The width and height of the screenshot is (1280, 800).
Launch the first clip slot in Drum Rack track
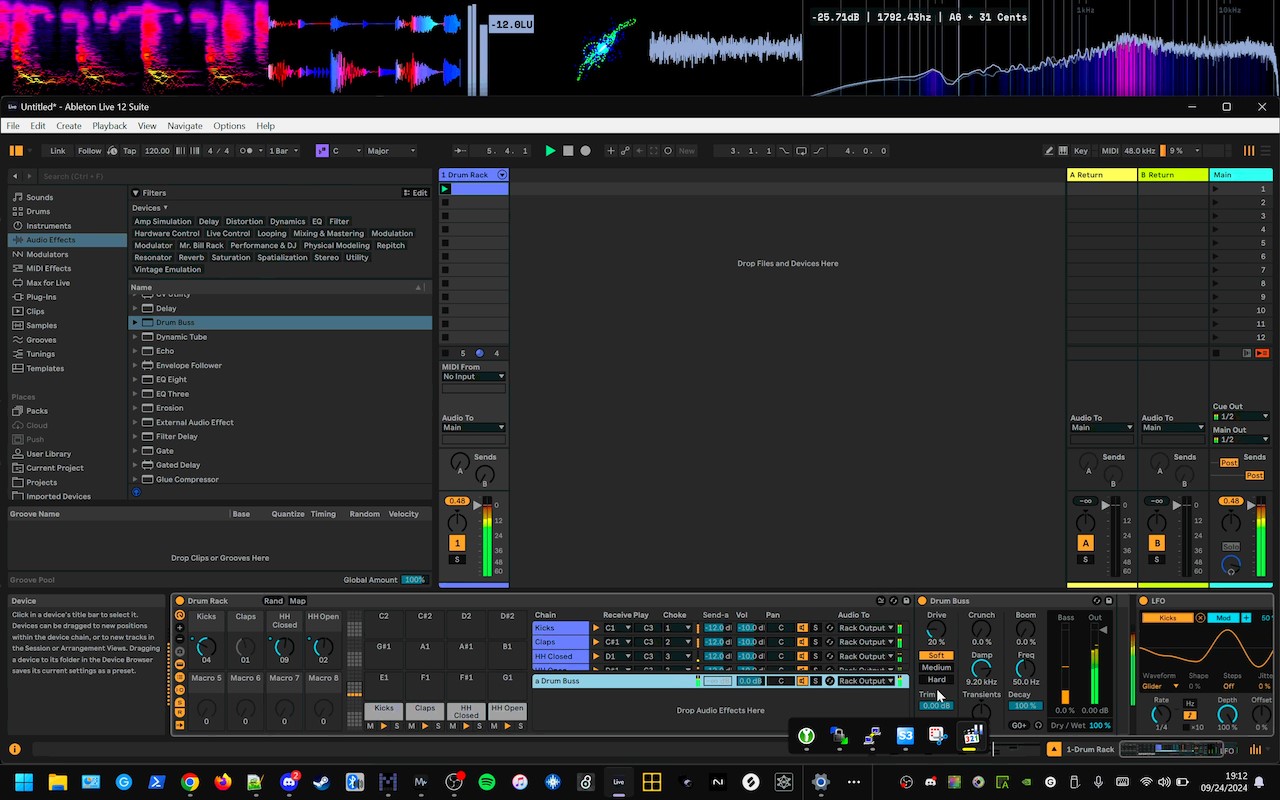445,189
